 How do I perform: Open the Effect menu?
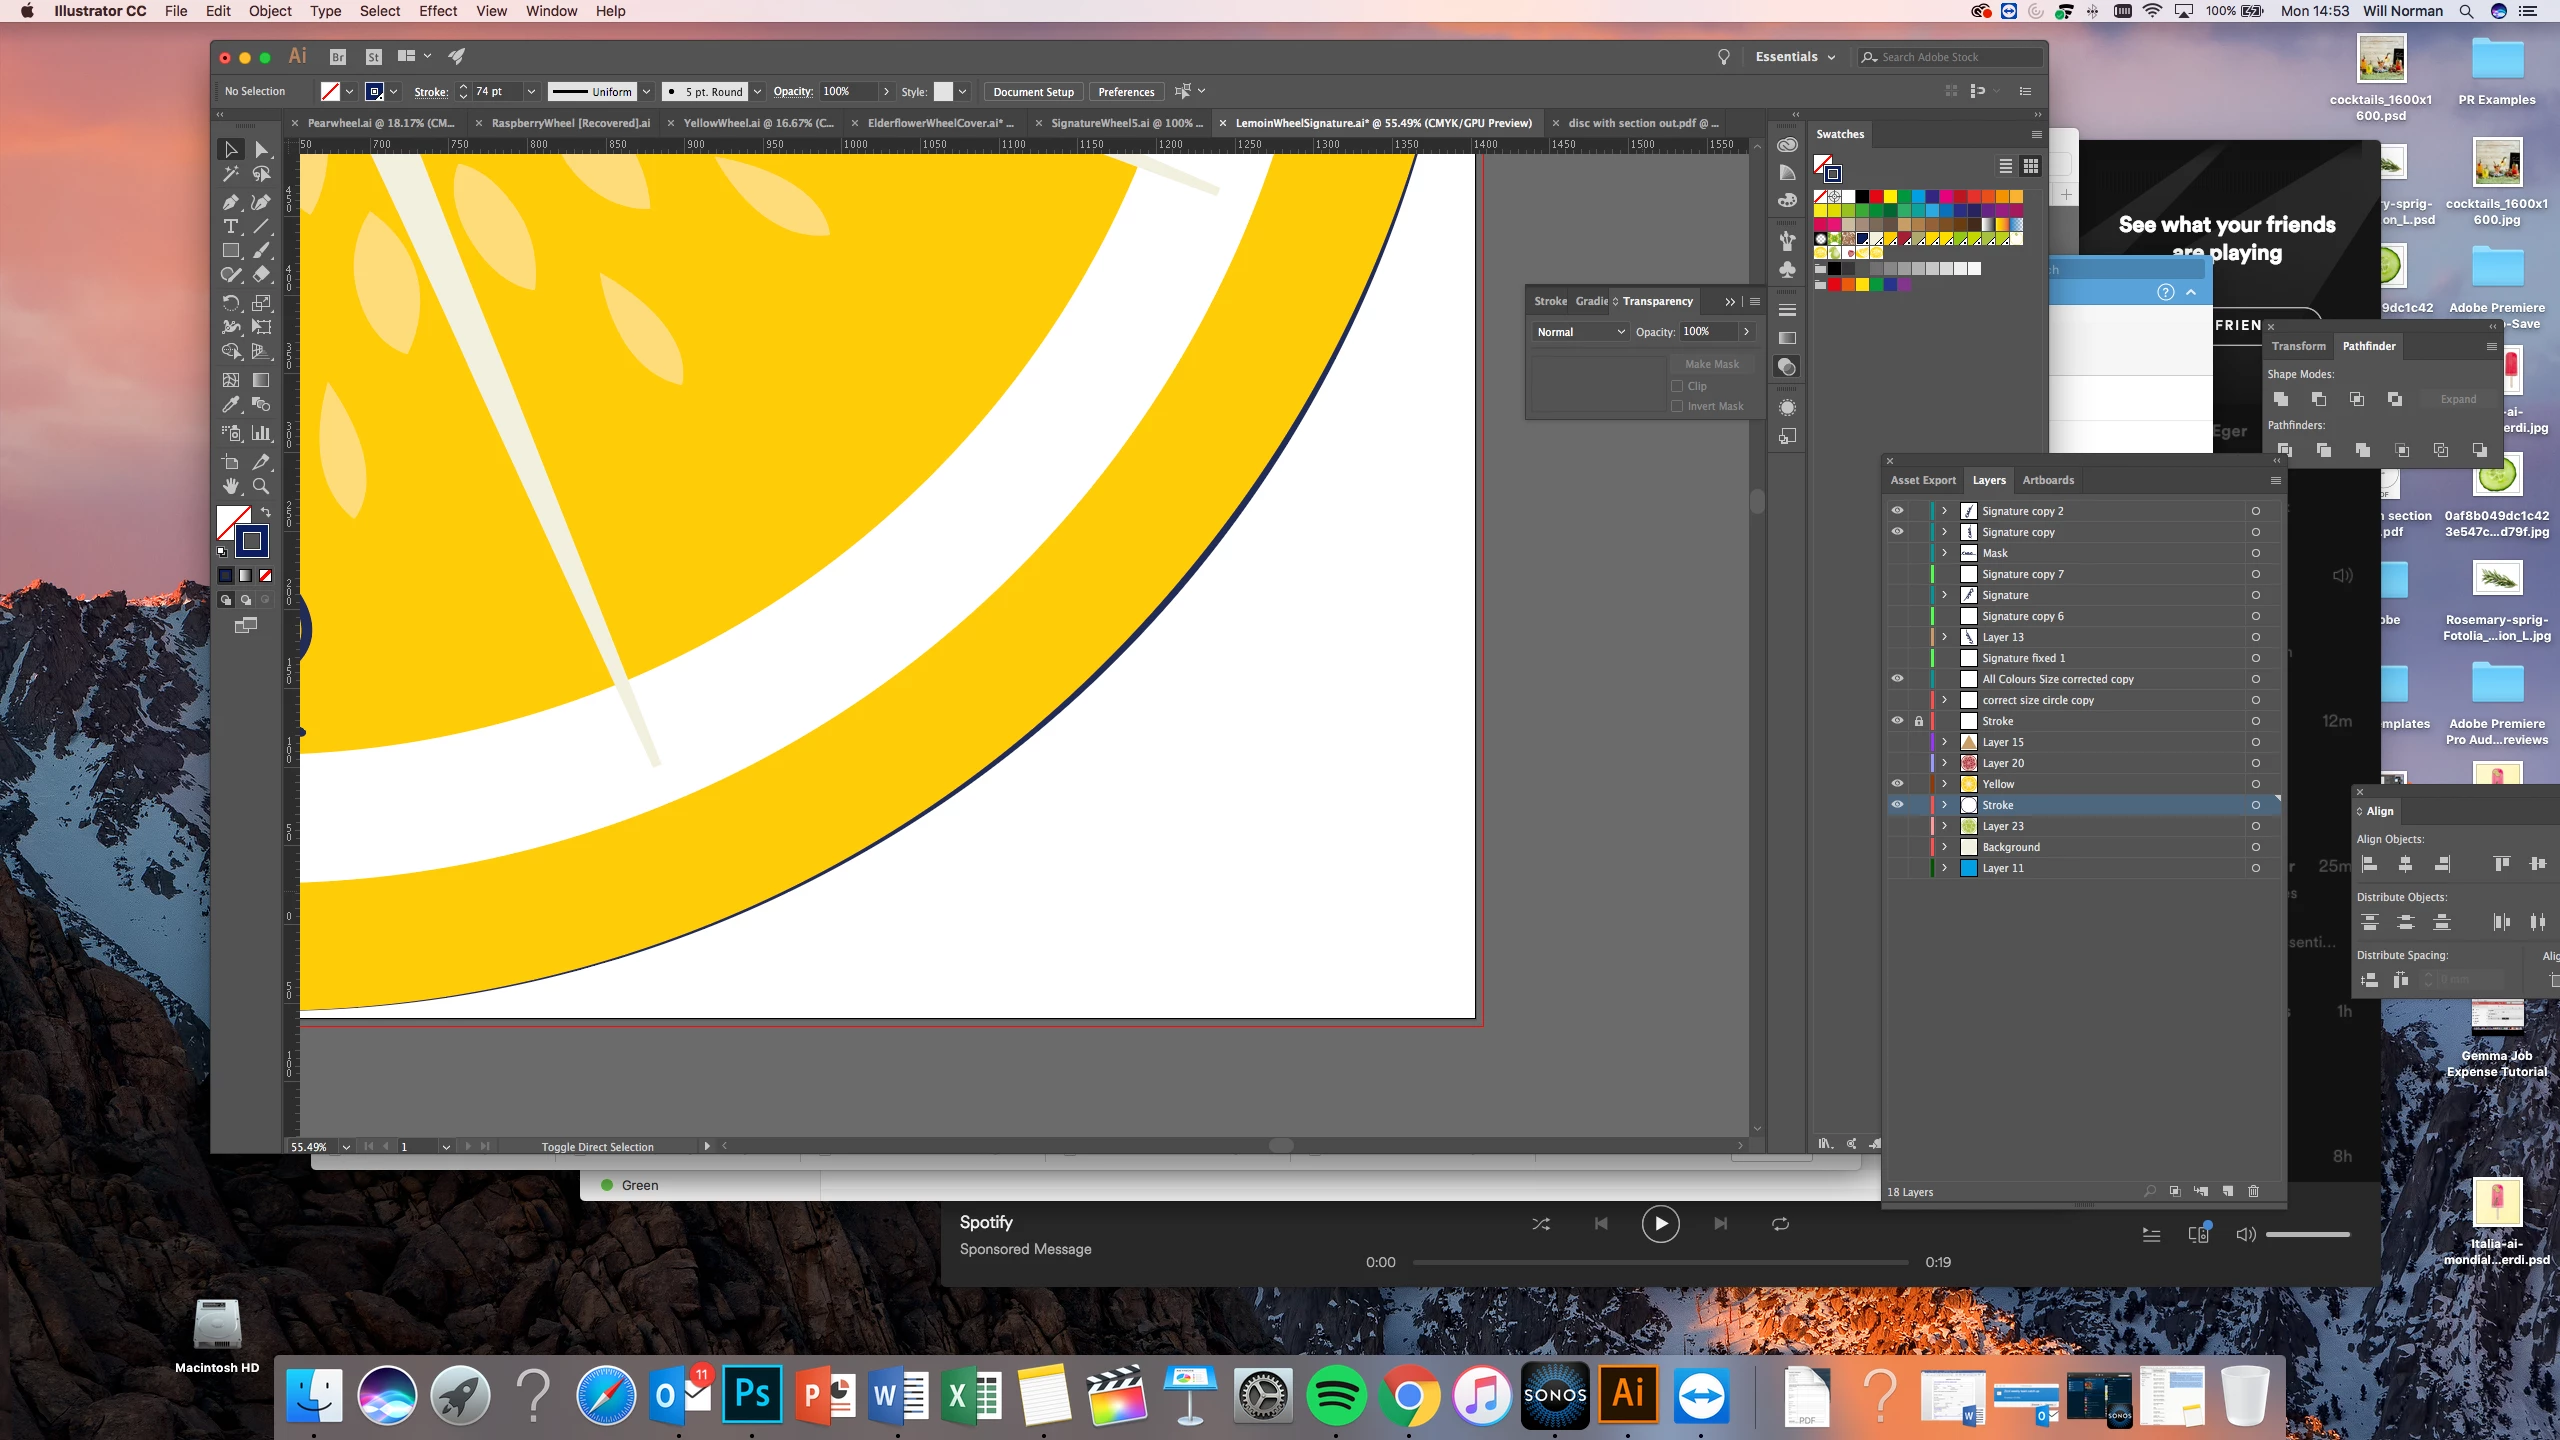point(437,11)
